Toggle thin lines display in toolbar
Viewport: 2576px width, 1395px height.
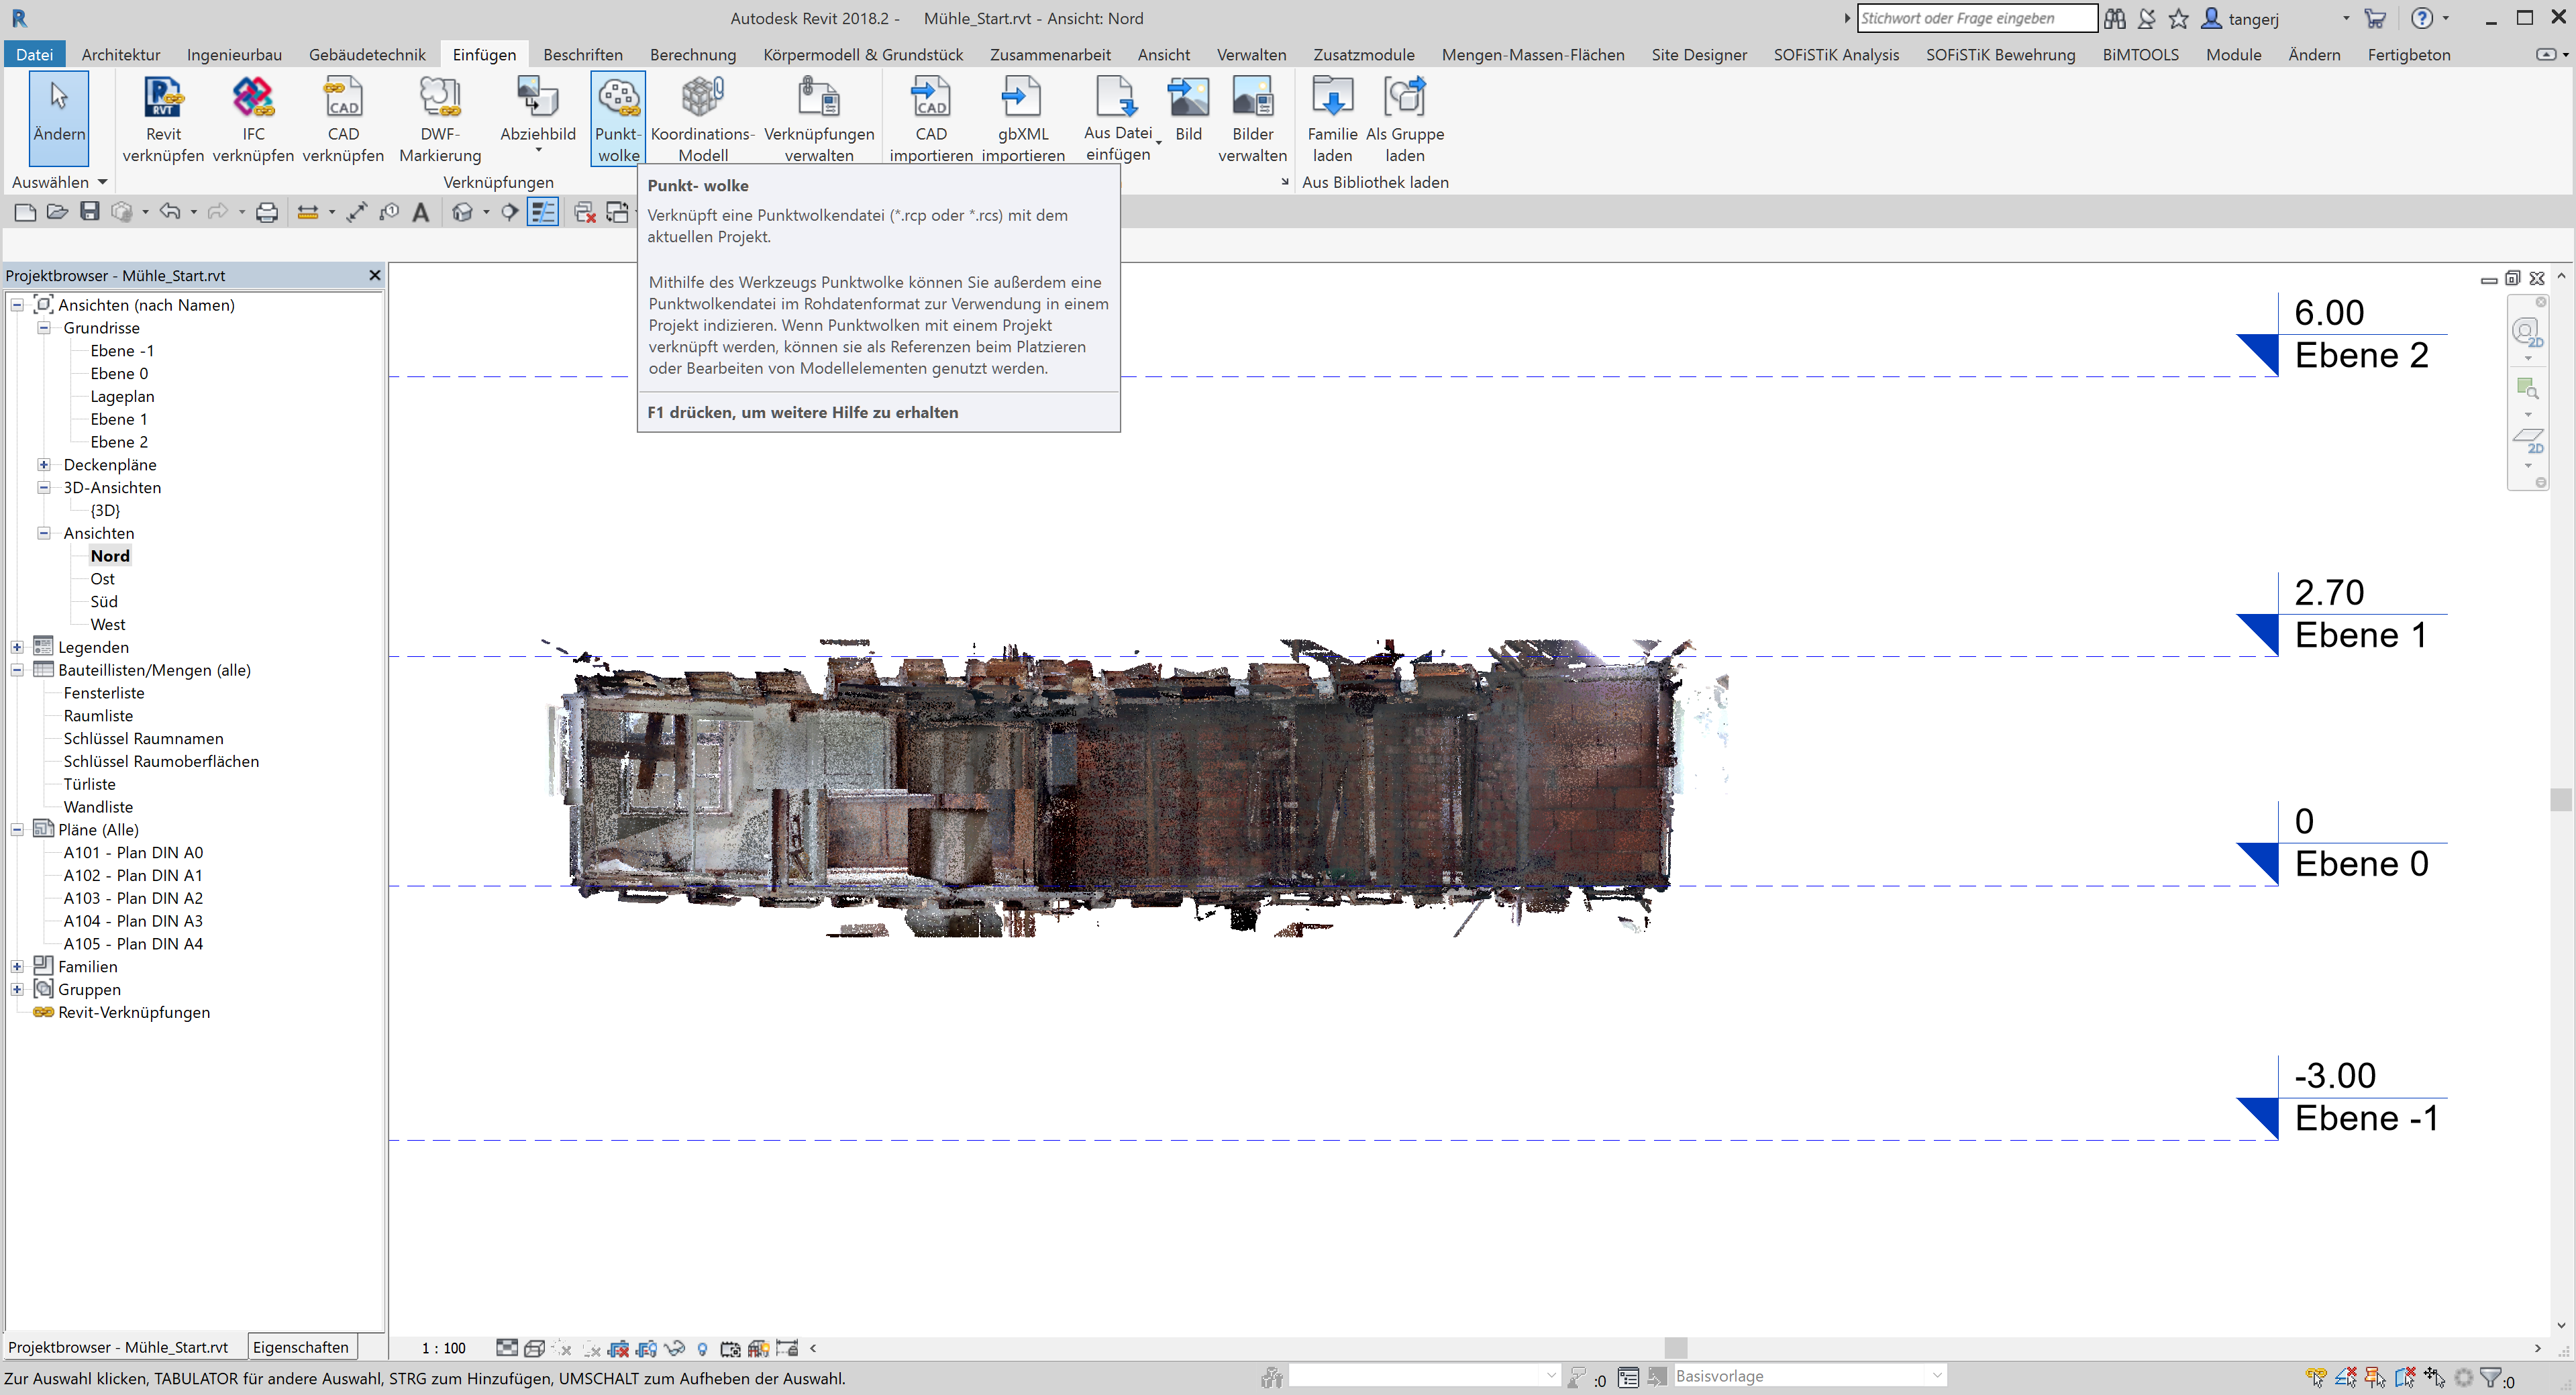pyautogui.click(x=542, y=212)
